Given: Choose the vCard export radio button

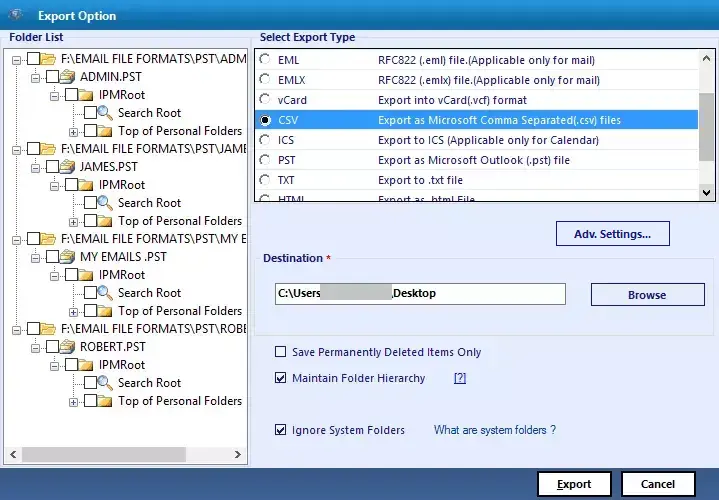Looking at the screenshot, I should pyautogui.click(x=265, y=99).
